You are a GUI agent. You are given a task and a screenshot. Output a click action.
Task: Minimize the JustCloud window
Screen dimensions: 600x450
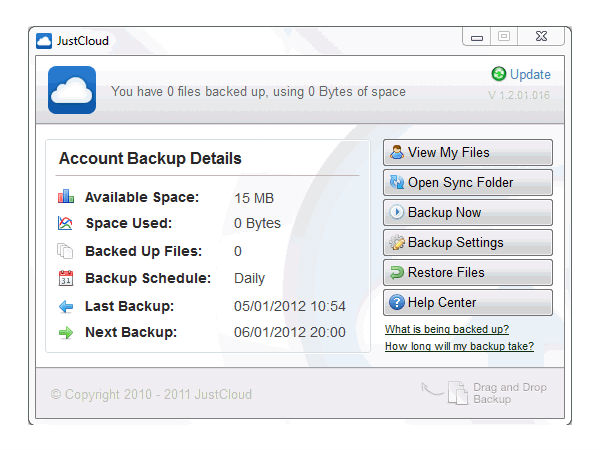[477, 37]
